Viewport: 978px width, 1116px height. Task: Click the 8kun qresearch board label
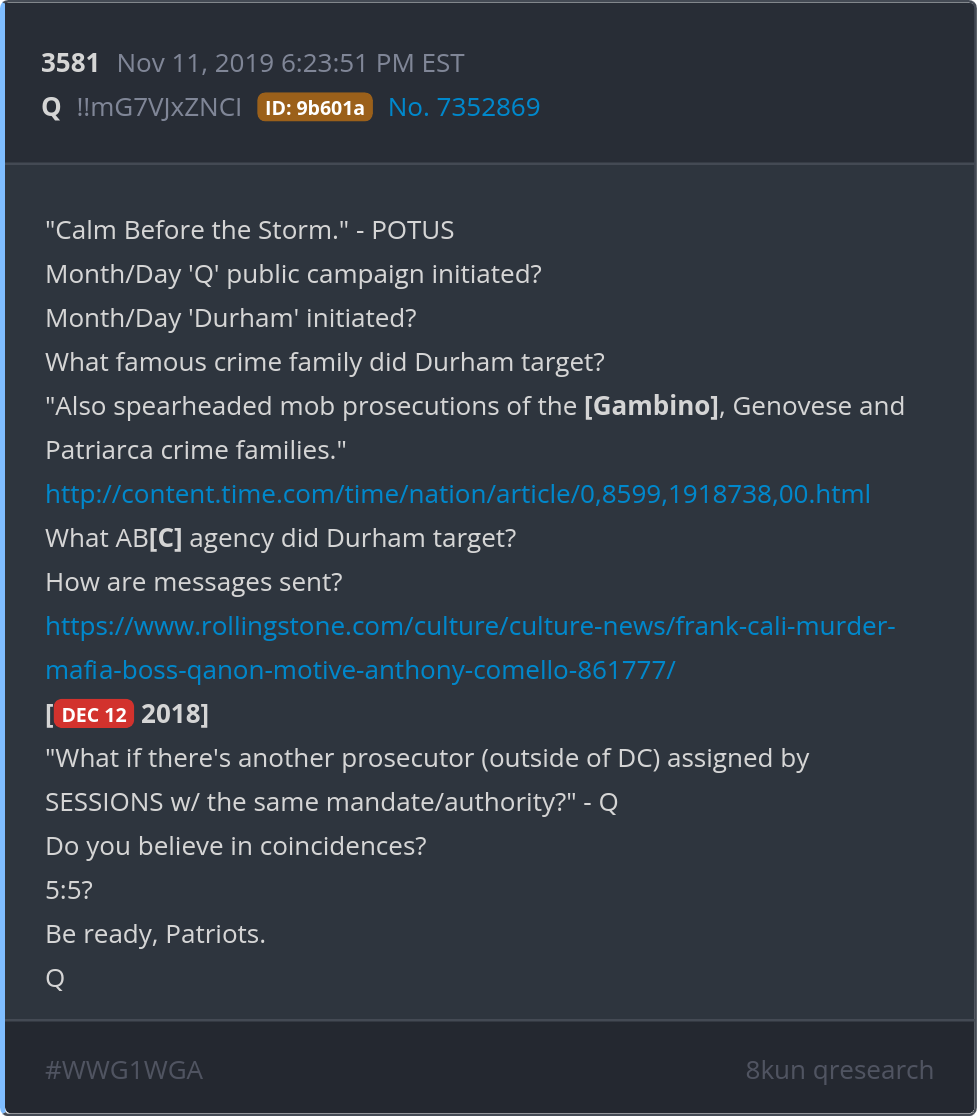point(839,1070)
